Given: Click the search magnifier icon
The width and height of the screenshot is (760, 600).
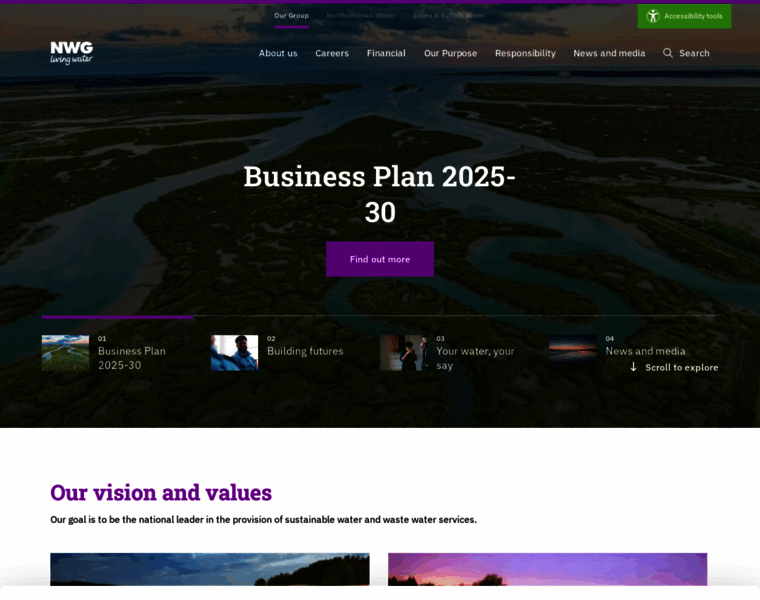Looking at the screenshot, I should pyautogui.click(x=667, y=53).
